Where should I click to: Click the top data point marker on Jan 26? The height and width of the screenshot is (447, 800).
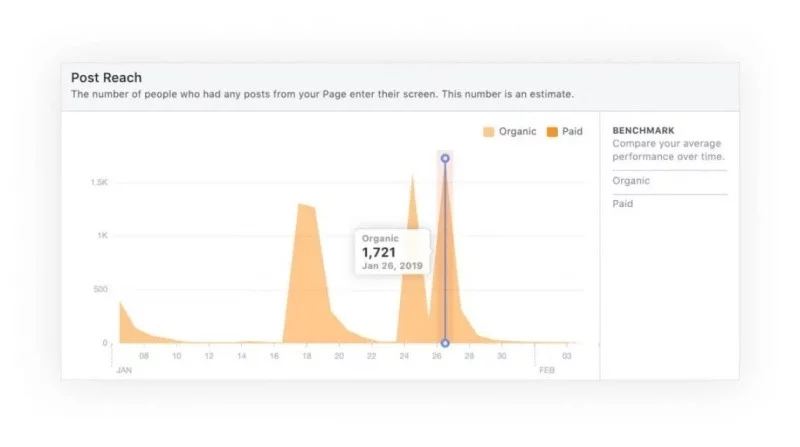click(x=445, y=158)
